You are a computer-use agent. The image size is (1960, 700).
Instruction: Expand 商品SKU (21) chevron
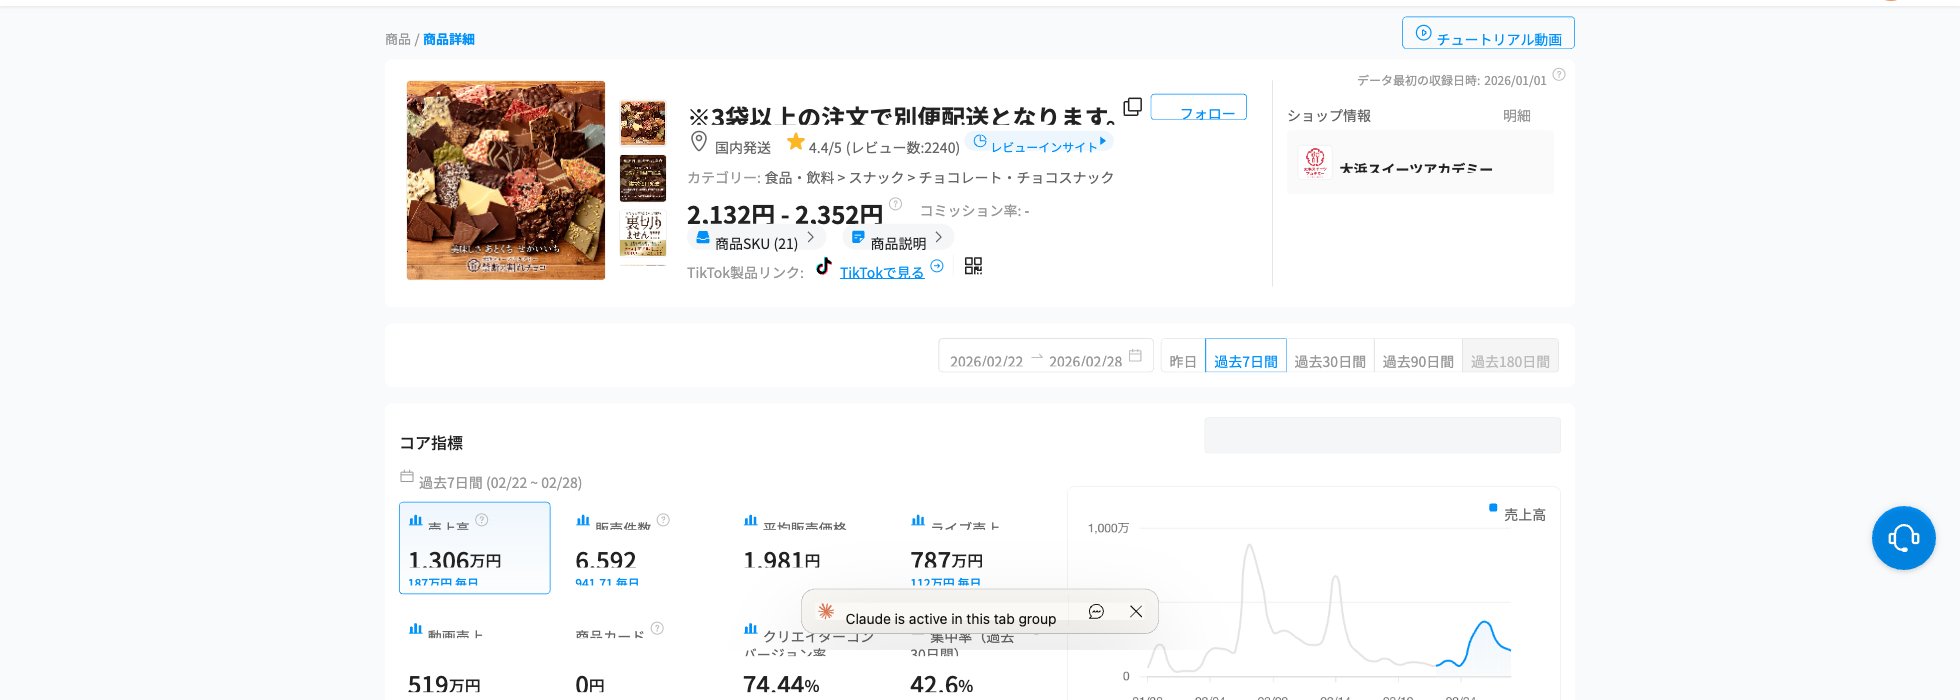[x=810, y=238]
